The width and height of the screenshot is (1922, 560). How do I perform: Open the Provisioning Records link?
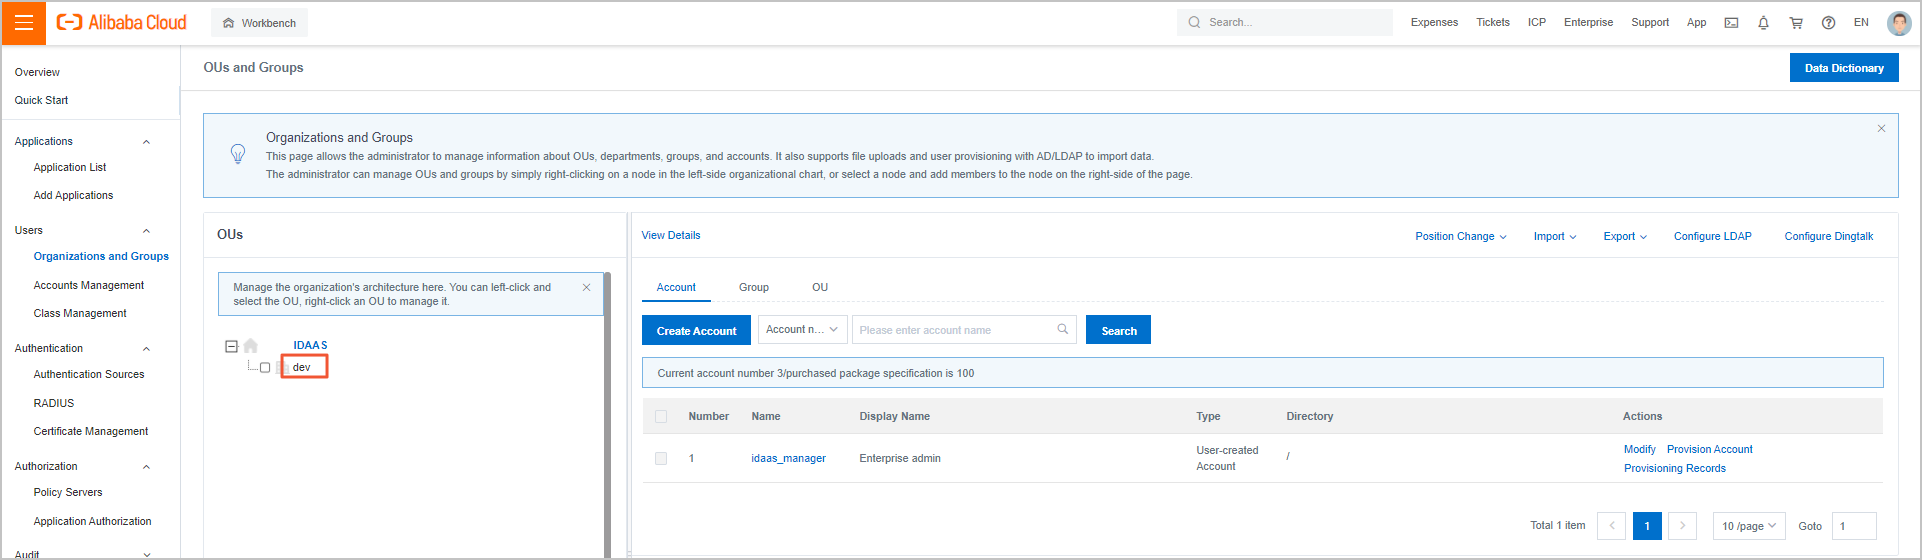[1674, 468]
